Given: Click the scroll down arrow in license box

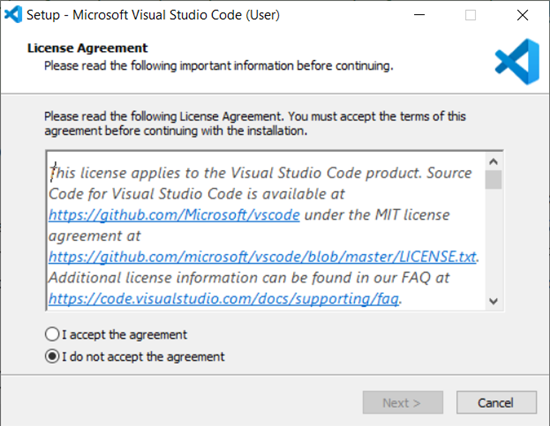Looking at the screenshot, I should [x=494, y=301].
